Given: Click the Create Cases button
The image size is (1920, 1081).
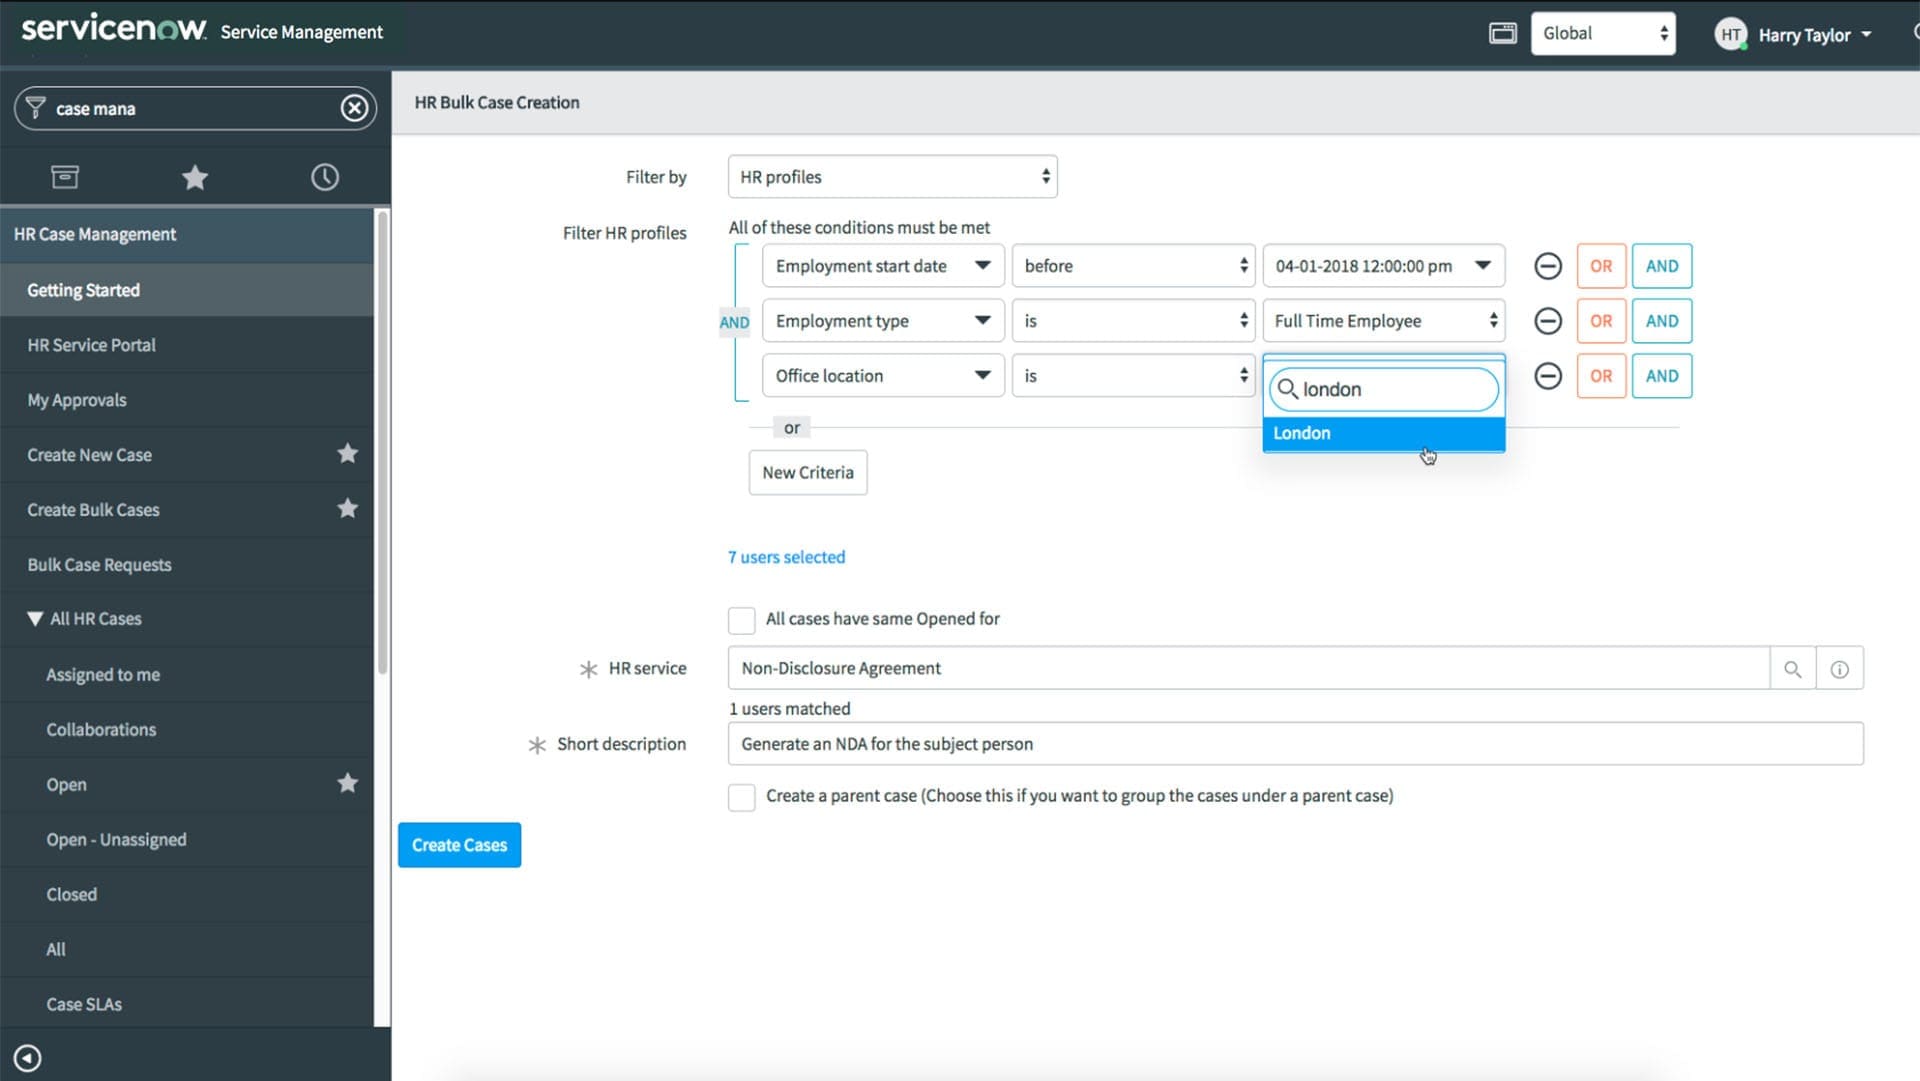Looking at the screenshot, I should tap(459, 845).
